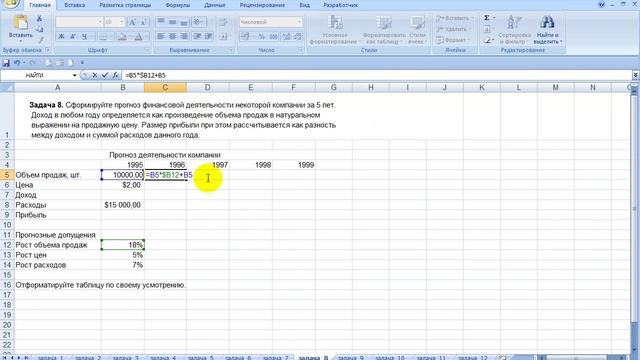Viewport: 640px width, 360px height.
Task: Click the Wrap Text icon
Action: pos(224,22)
